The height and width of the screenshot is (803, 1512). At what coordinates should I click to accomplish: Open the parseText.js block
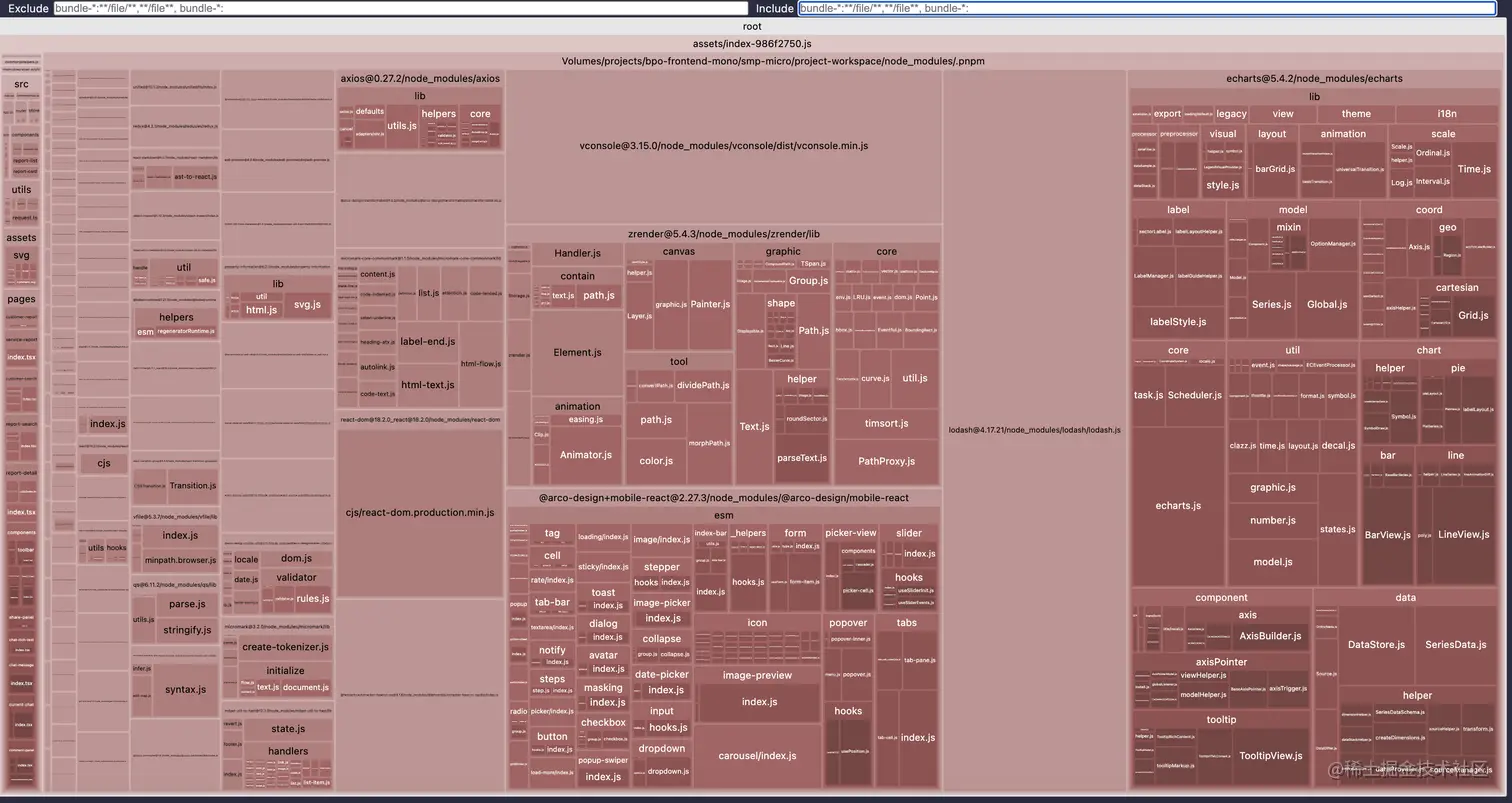click(802, 458)
